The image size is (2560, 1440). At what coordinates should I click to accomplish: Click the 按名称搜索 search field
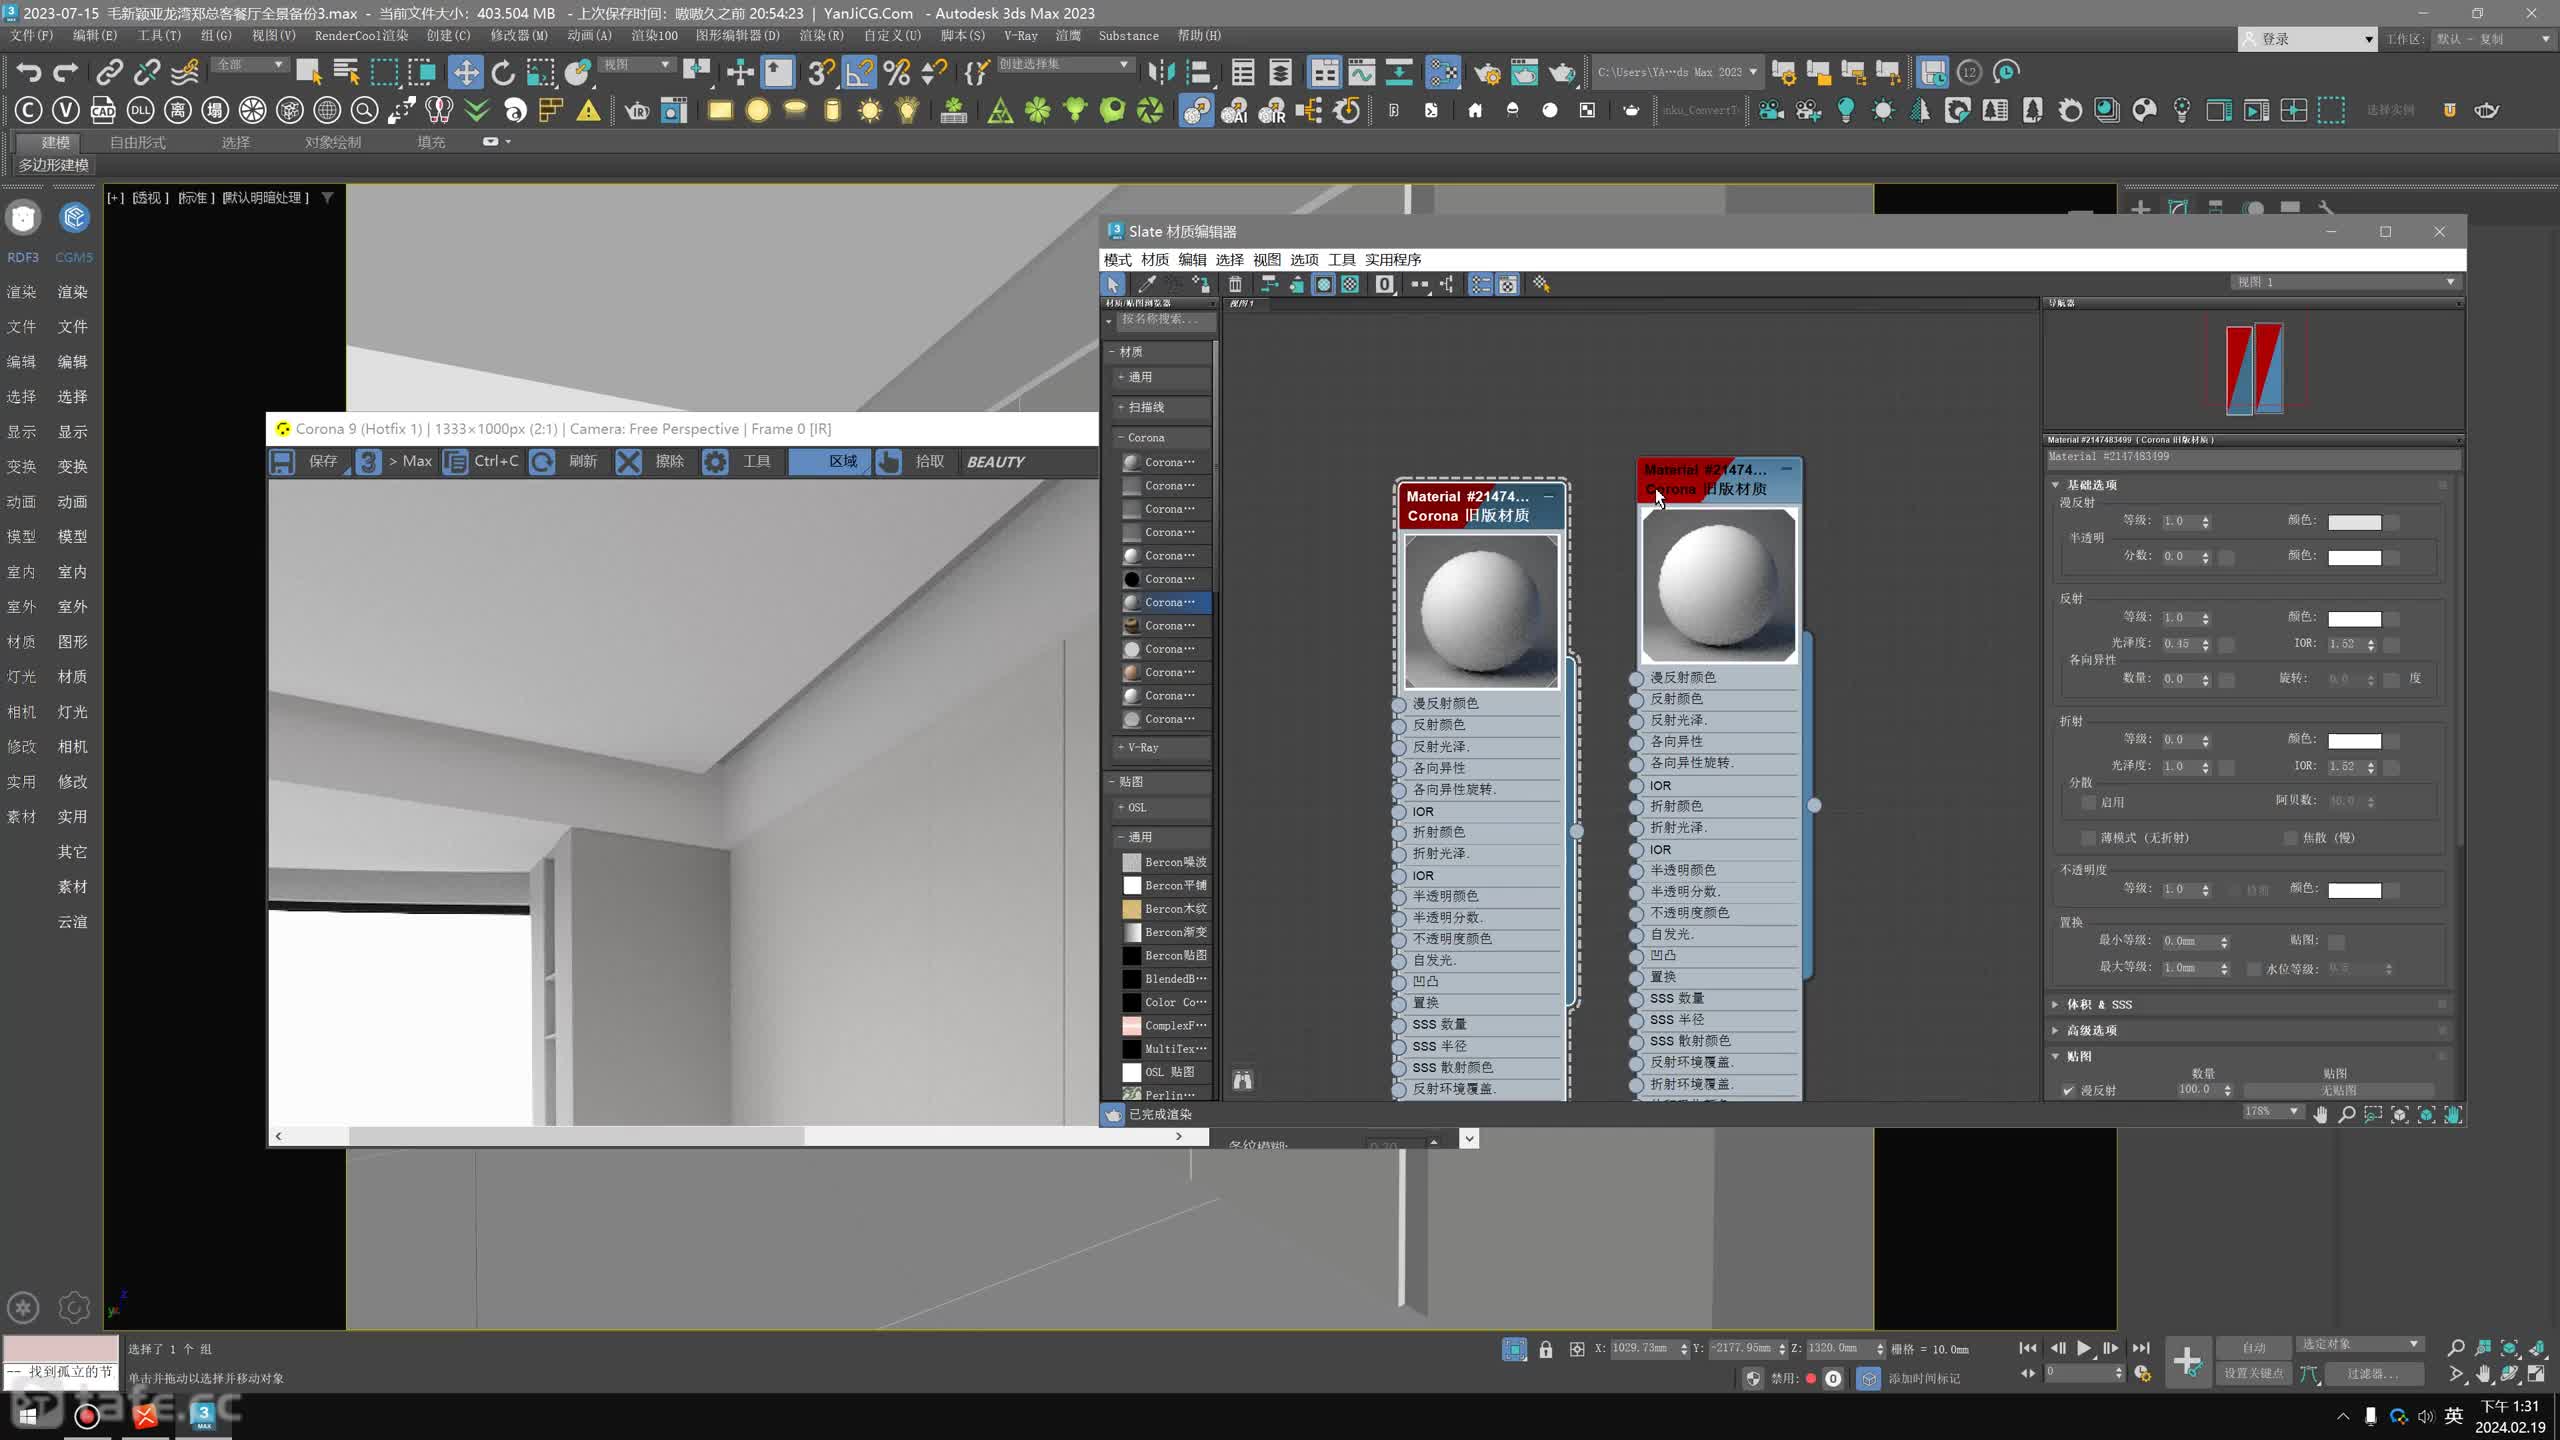[x=1166, y=320]
